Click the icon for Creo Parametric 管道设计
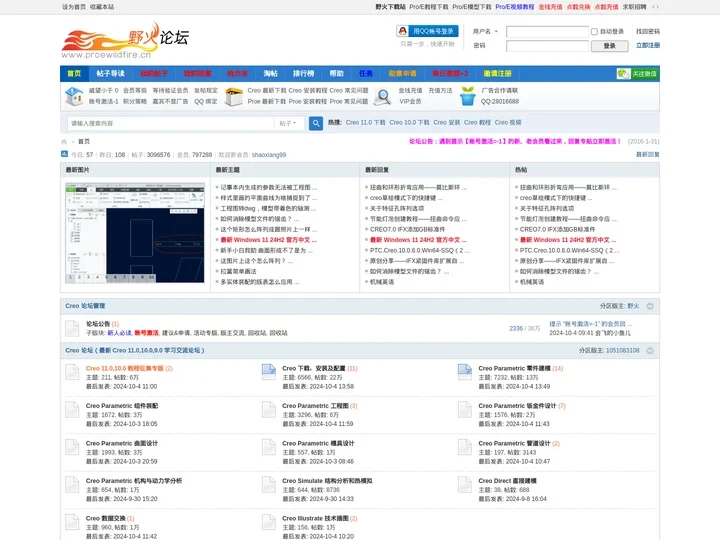Image resolution: width=720 pixels, height=540 pixels. coord(465,447)
